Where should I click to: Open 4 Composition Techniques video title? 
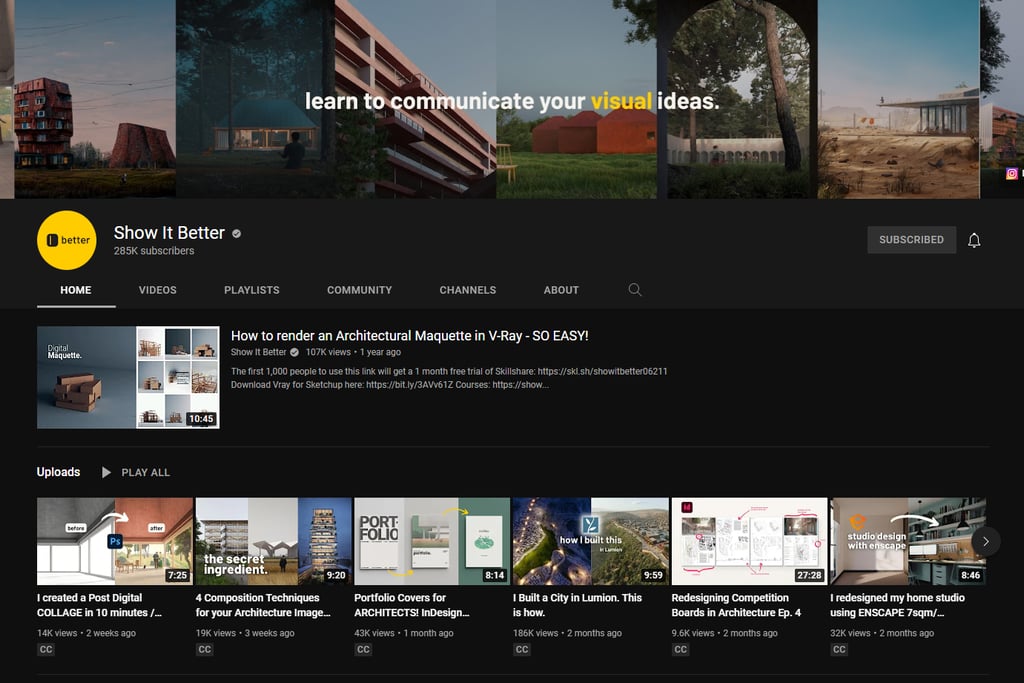[263, 605]
